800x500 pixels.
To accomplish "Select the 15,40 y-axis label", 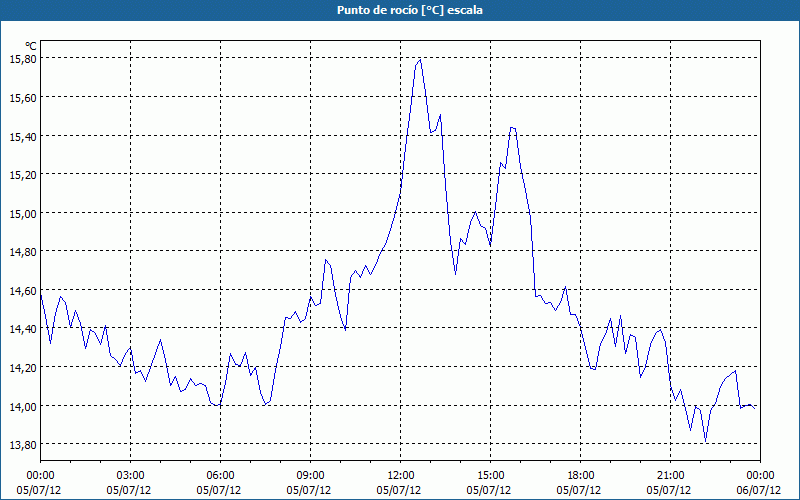I will click(x=23, y=136).
